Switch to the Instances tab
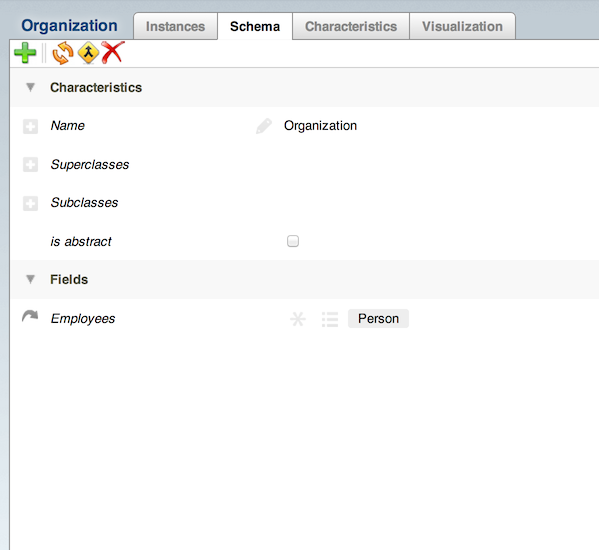This screenshot has width=599, height=550. coord(175,26)
